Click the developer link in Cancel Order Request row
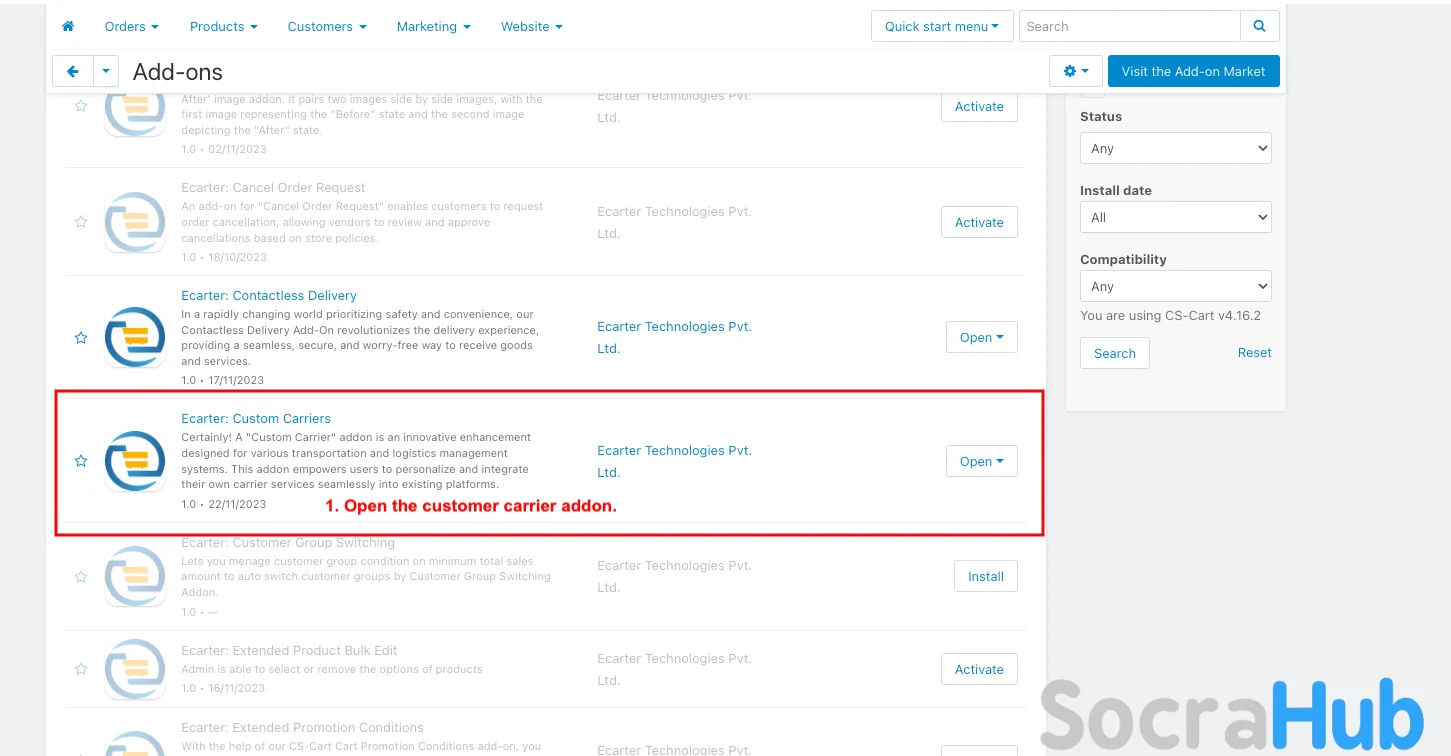 click(x=674, y=222)
